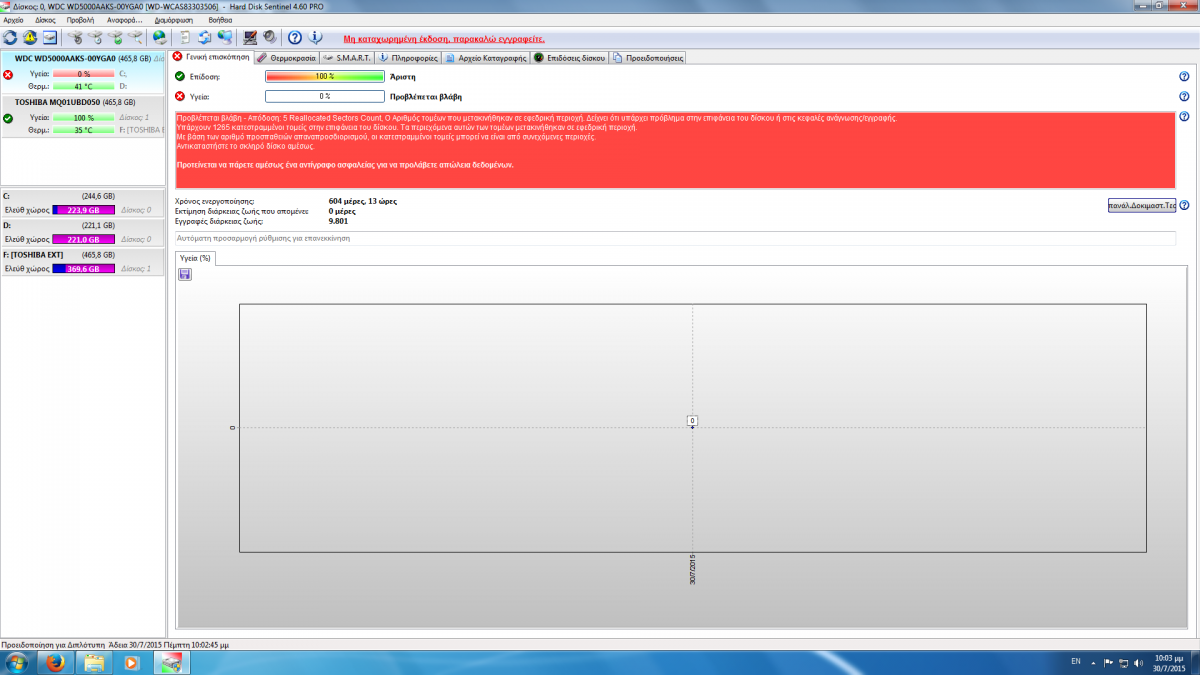The image size is (1200, 675).
Task: Switch to the Αρχείο Καταγραφής tab
Action: 487,58
